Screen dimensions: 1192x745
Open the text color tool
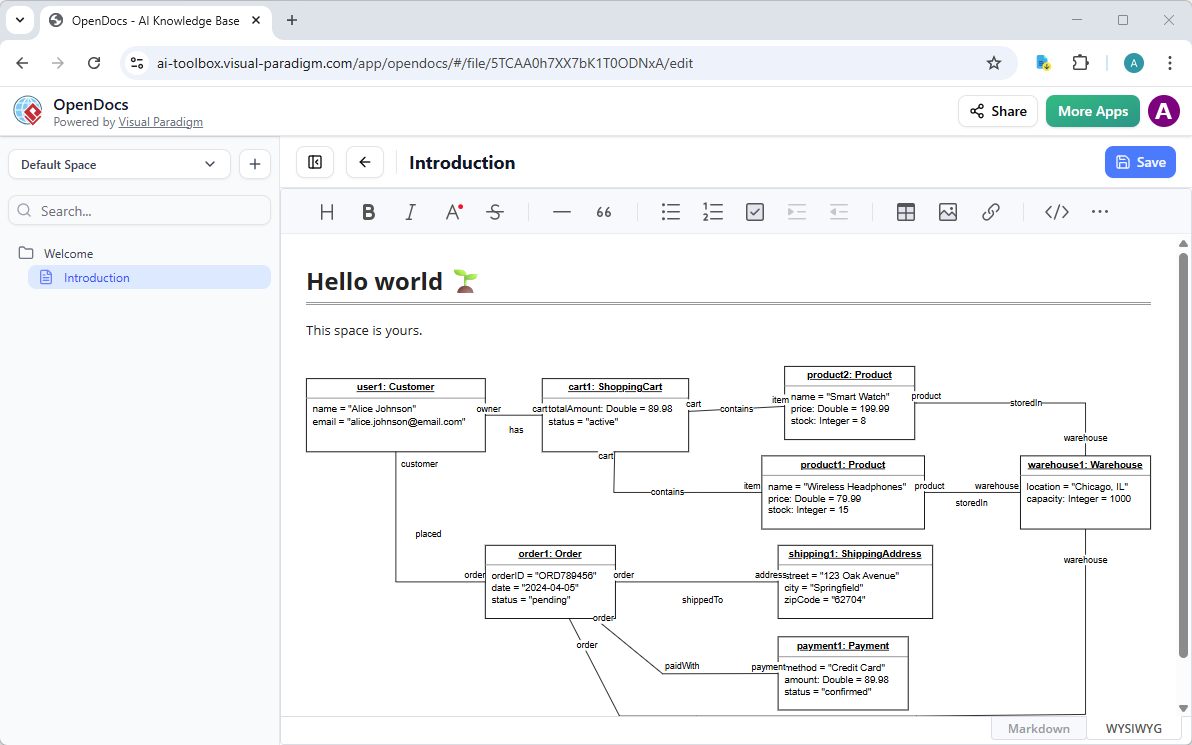pos(452,211)
